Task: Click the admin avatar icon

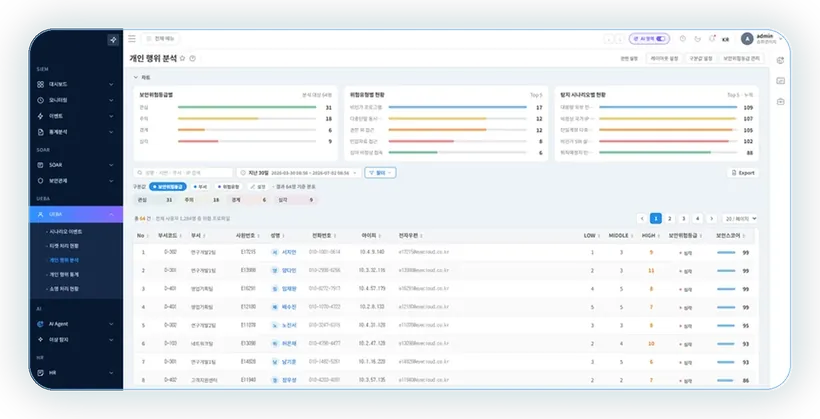Action: point(747,39)
